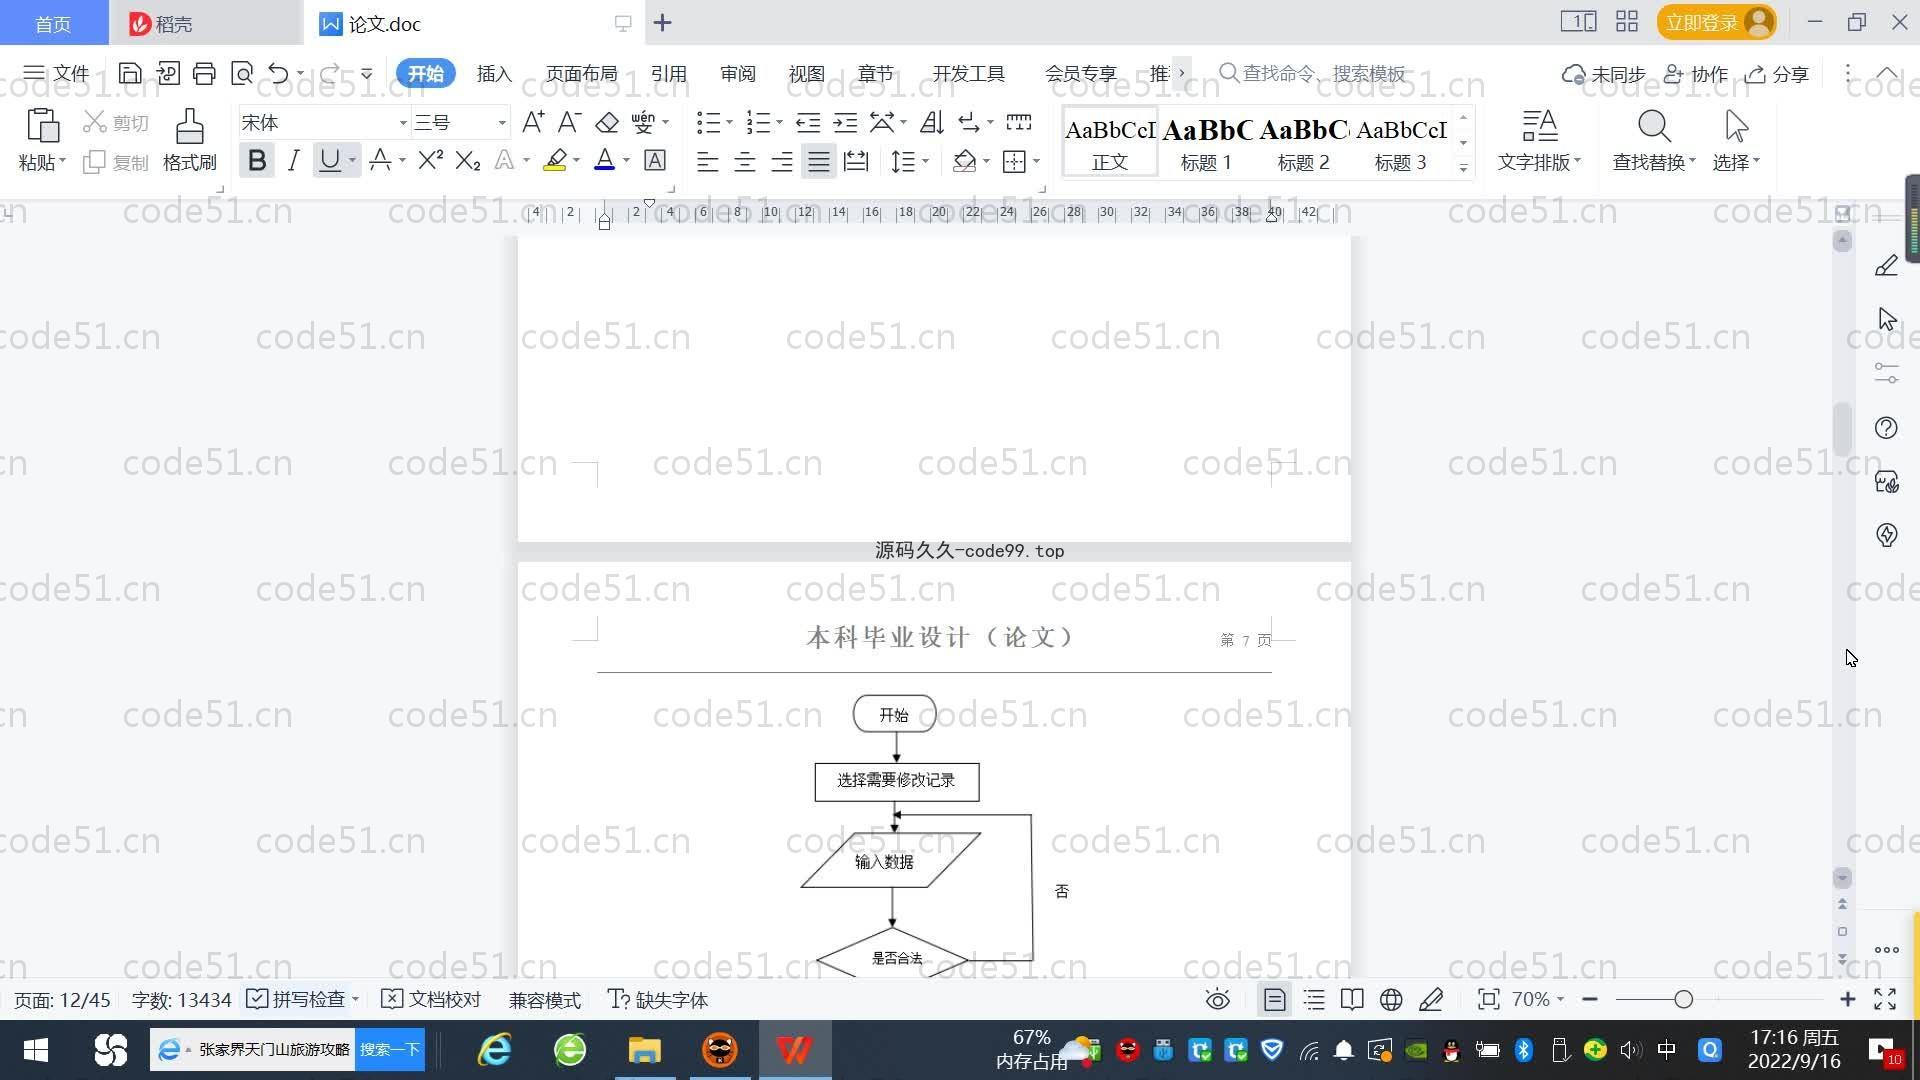Expand bullet list options arrow
The height and width of the screenshot is (1080, 1920).
click(x=729, y=123)
